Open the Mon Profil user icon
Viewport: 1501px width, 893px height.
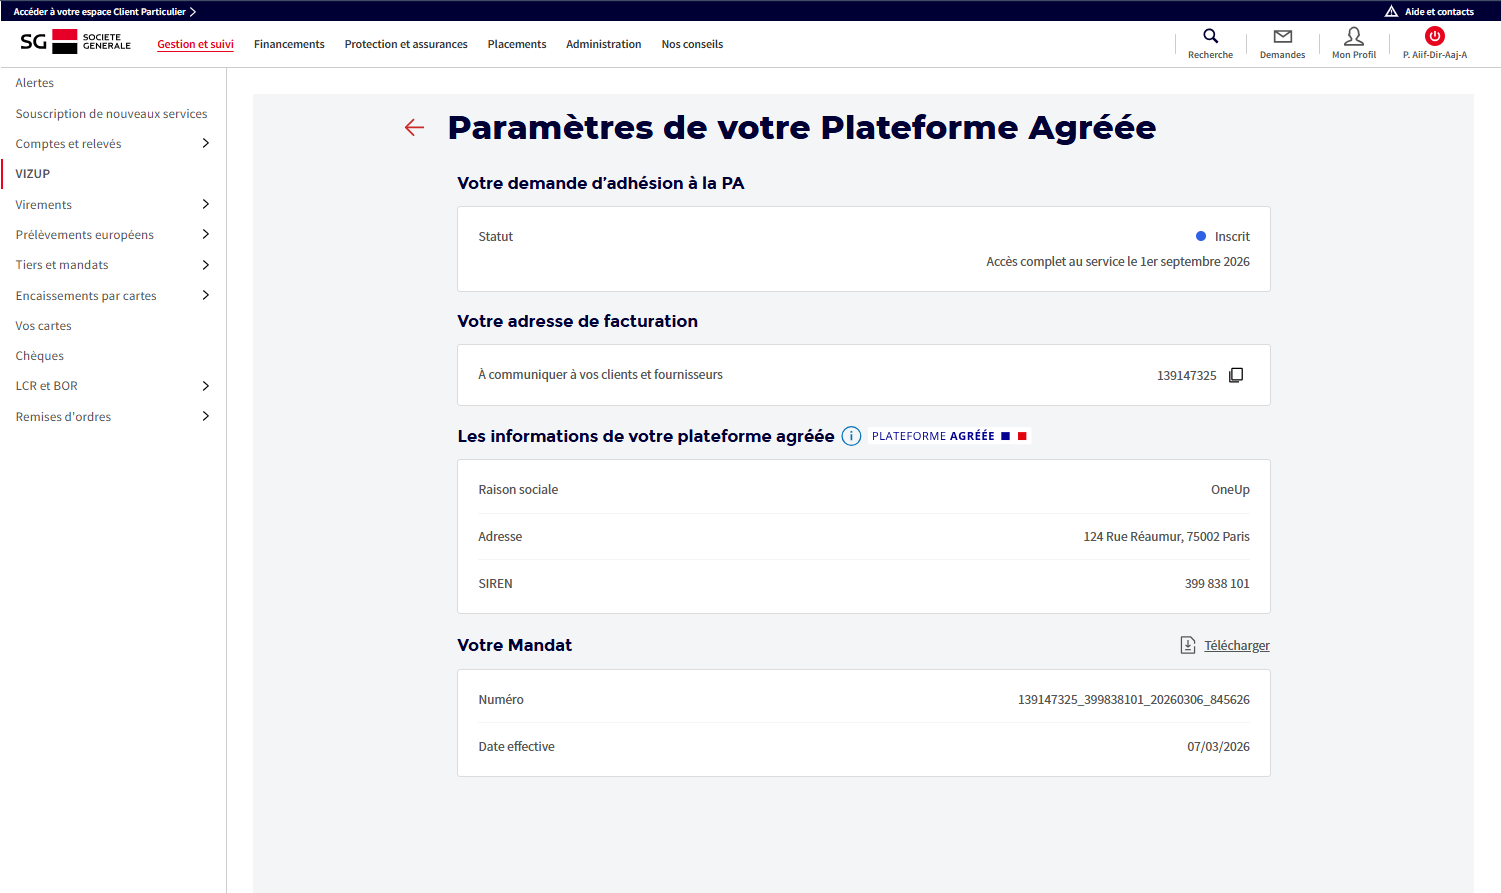pos(1354,36)
